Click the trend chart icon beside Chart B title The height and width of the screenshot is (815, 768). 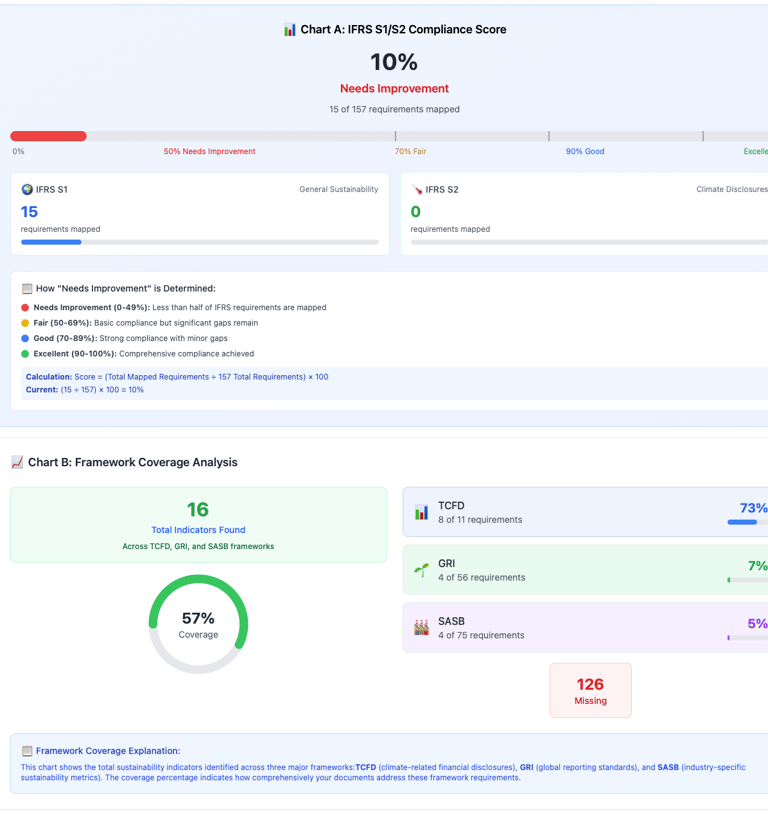tap(17, 462)
